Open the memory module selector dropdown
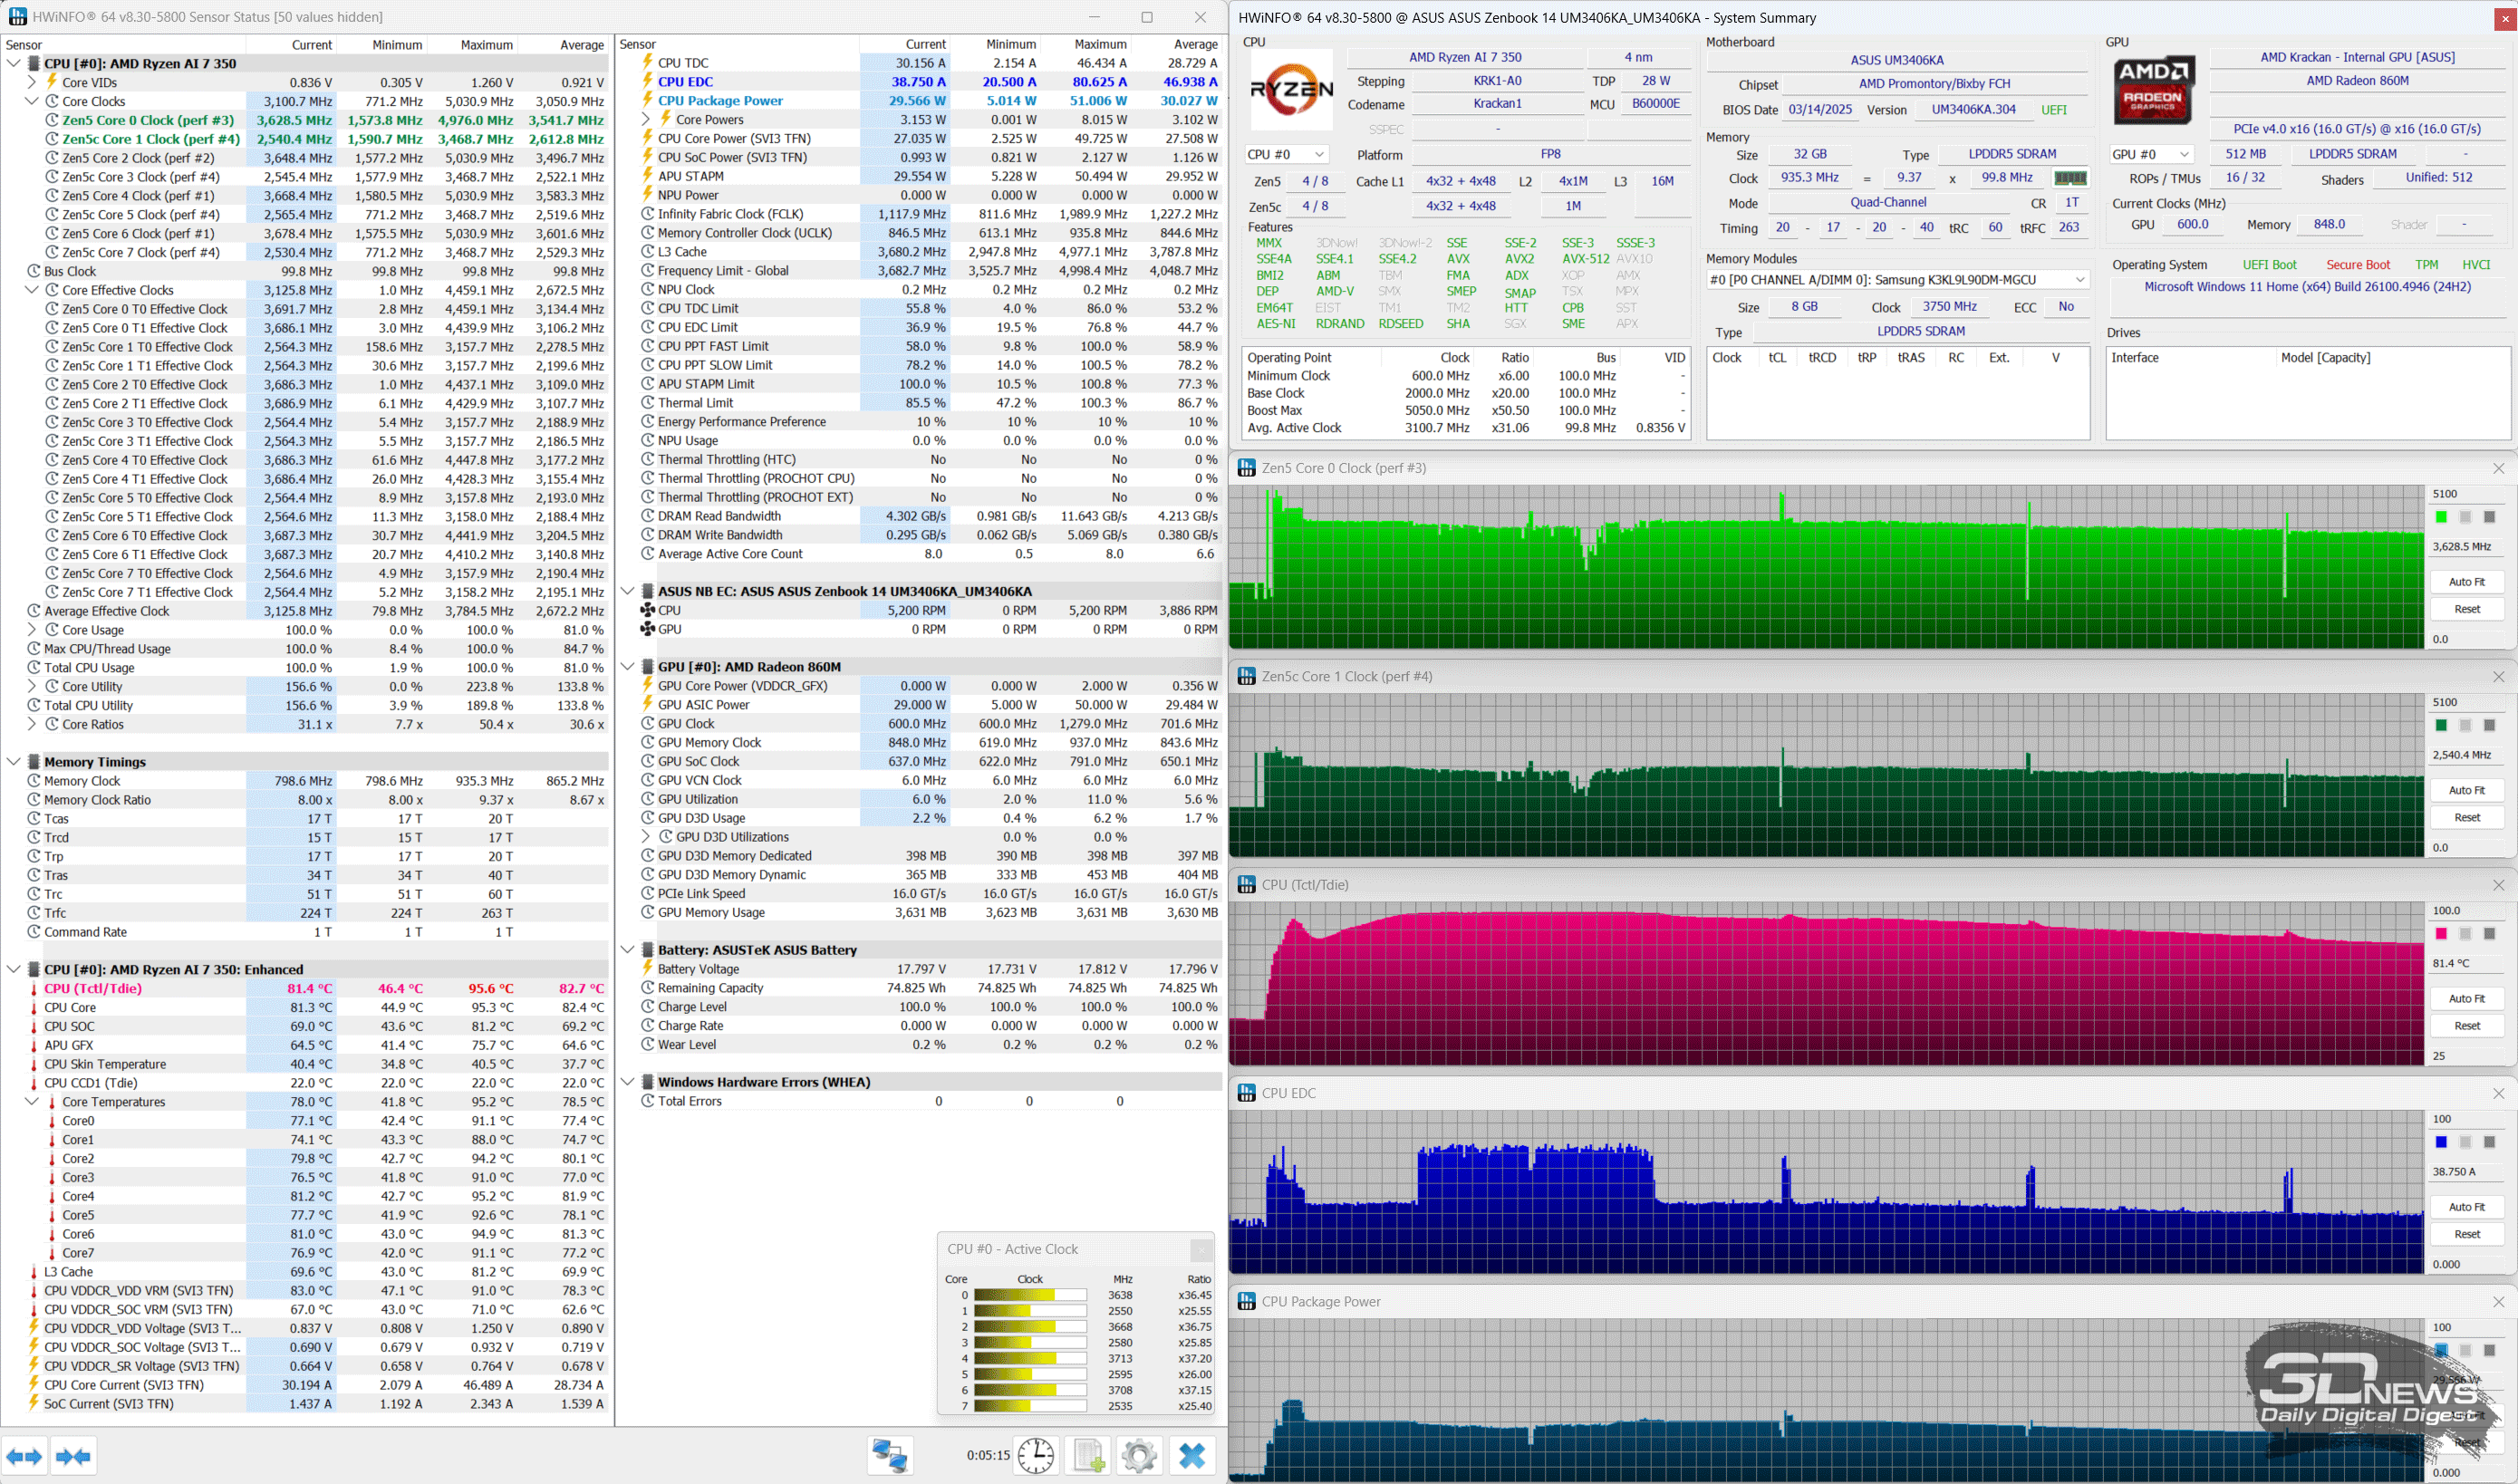 (1898, 280)
